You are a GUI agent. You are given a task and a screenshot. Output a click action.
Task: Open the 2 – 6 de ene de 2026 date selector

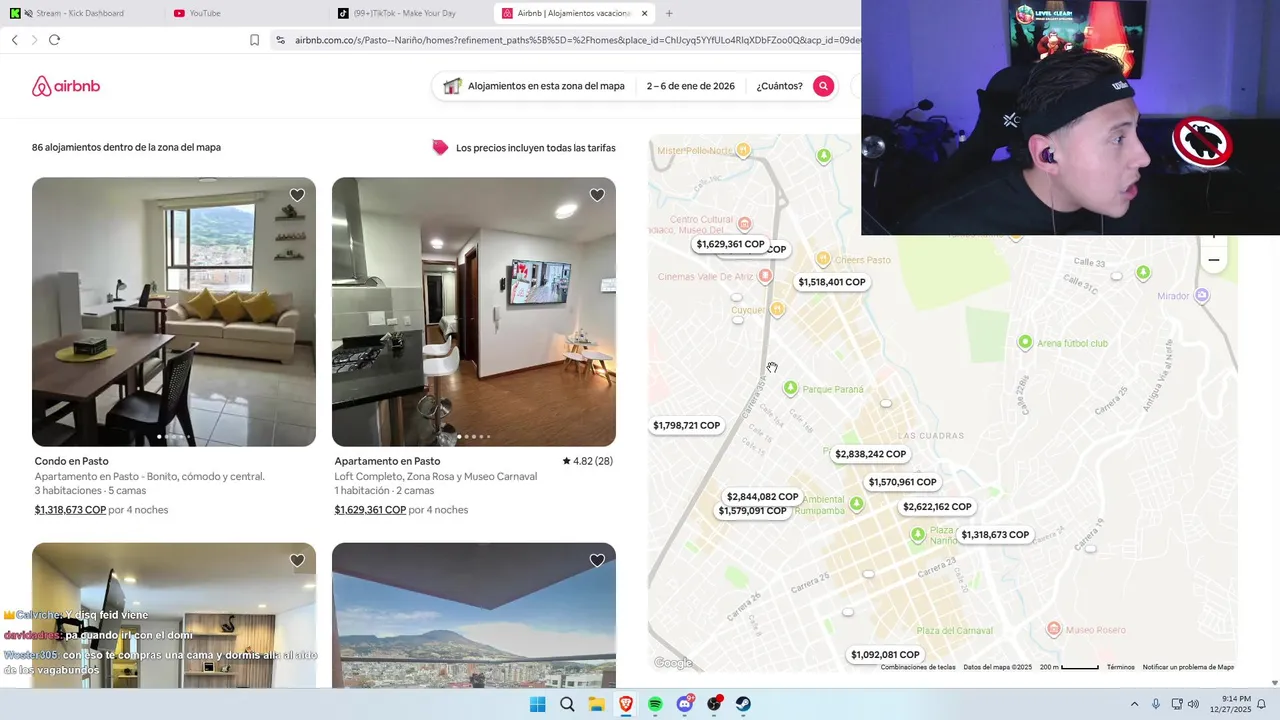(x=690, y=86)
